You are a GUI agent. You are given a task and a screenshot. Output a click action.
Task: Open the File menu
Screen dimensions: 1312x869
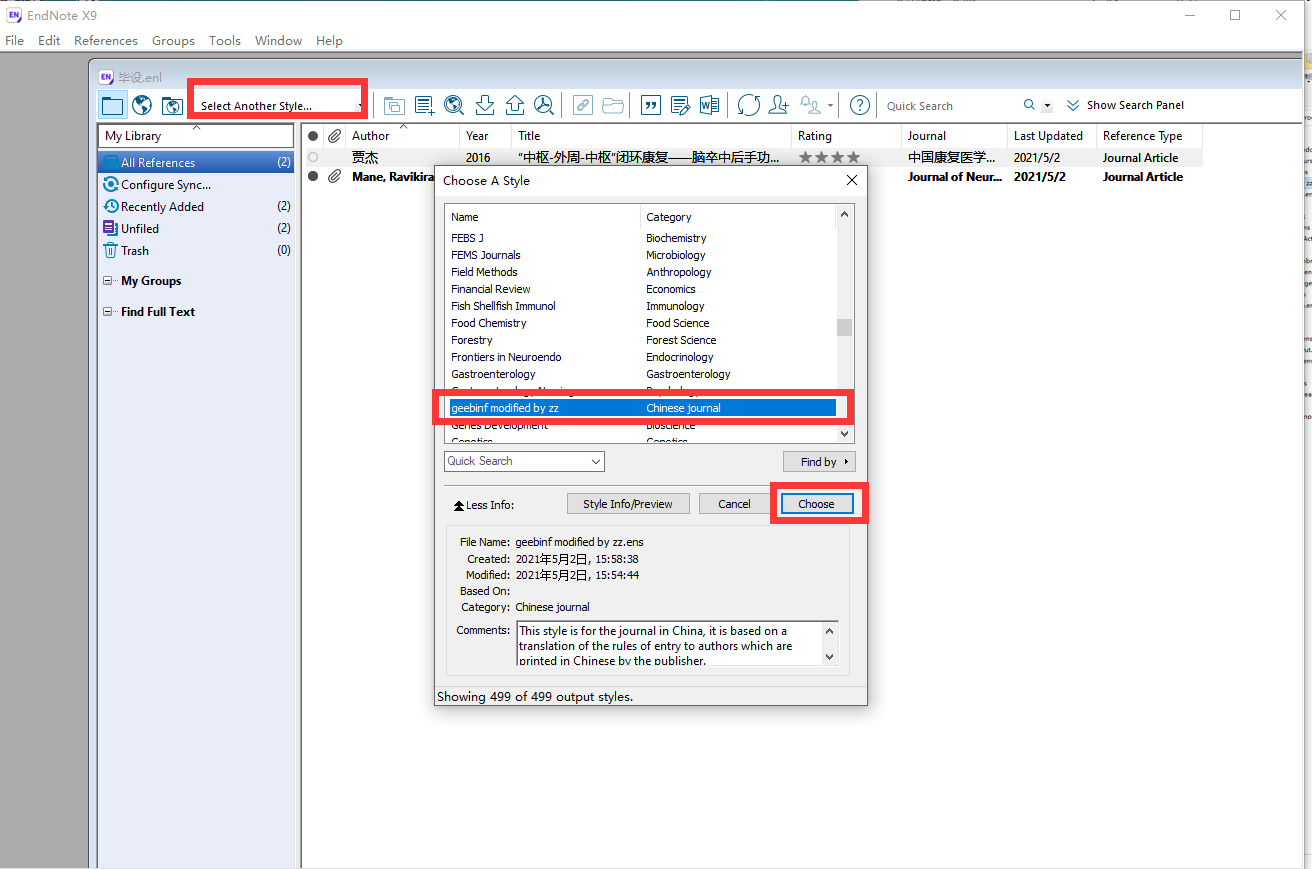coord(14,41)
